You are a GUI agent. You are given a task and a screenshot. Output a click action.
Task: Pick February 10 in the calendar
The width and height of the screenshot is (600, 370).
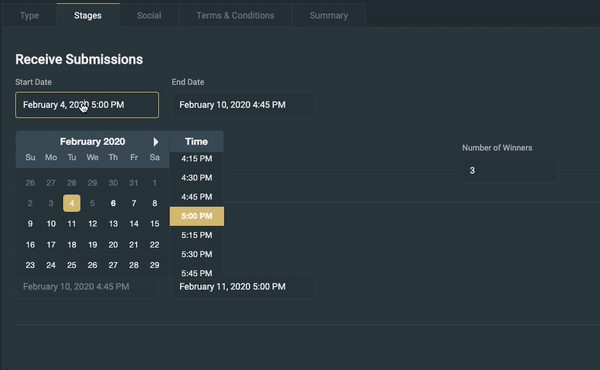tap(51, 224)
